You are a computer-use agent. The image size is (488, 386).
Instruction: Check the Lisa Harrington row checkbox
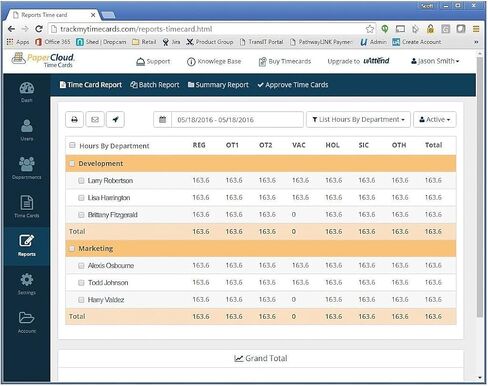(x=81, y=198)
